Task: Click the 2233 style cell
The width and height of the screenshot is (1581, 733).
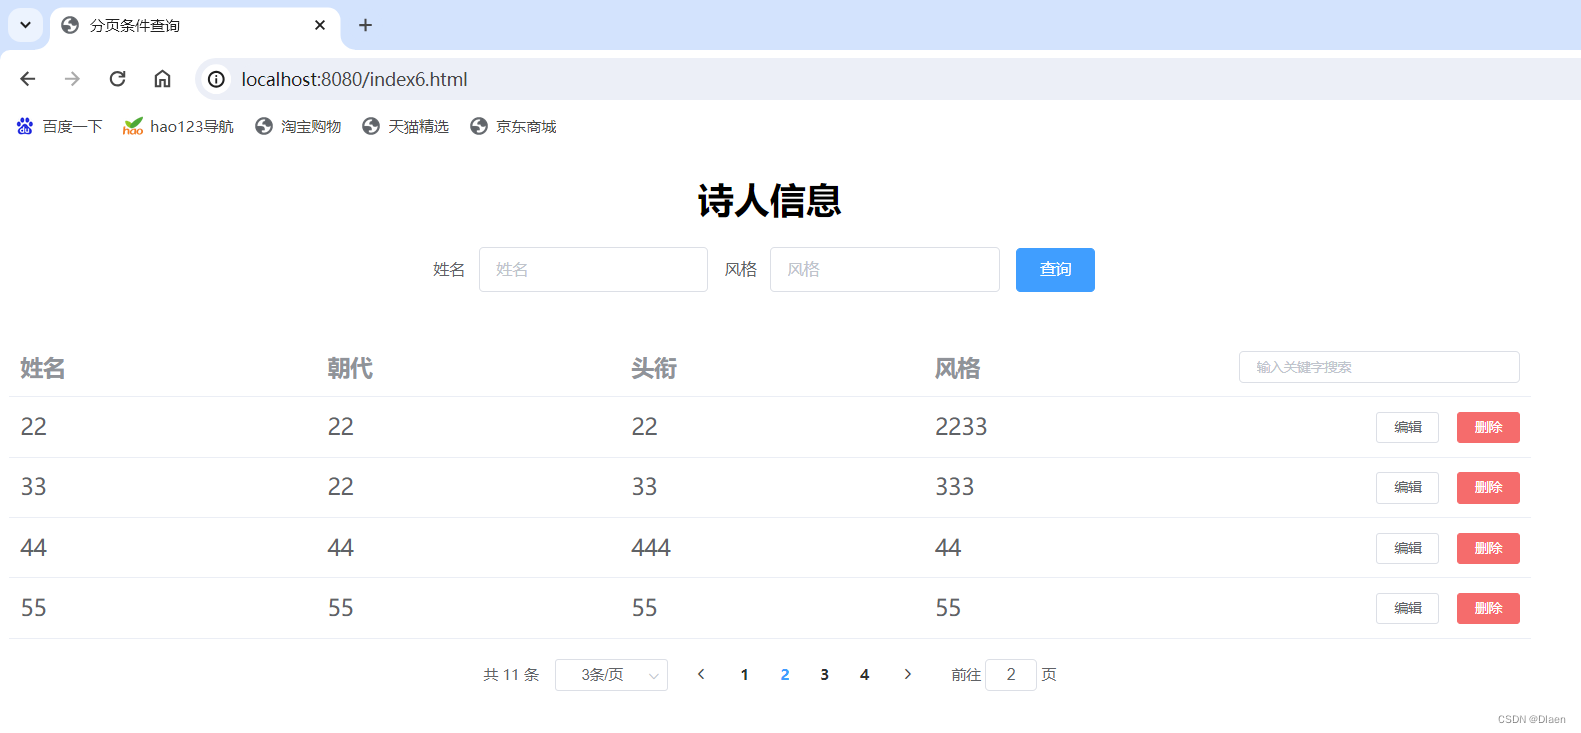Action: coord(961,427)
